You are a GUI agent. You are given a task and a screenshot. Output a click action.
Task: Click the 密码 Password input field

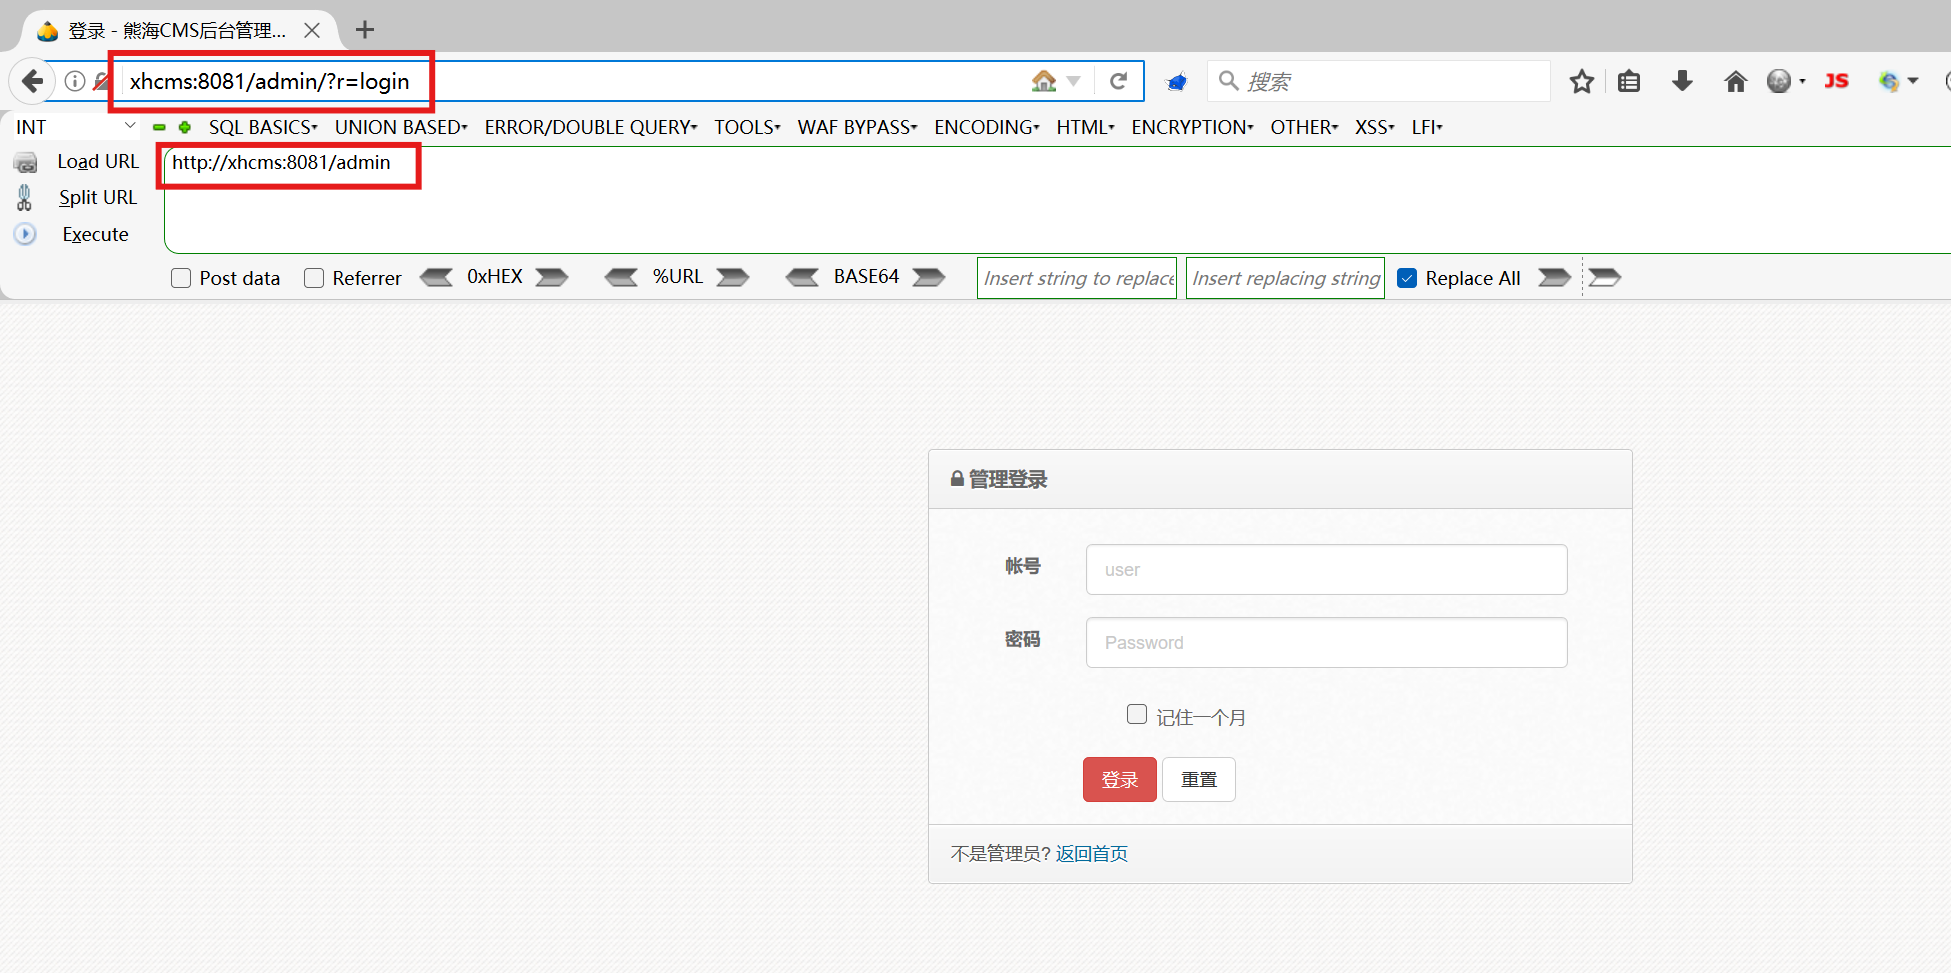click(1326, 642)
